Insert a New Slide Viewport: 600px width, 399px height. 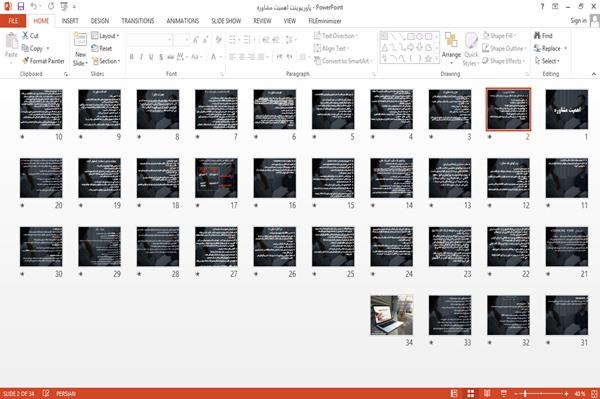(80, 49)
